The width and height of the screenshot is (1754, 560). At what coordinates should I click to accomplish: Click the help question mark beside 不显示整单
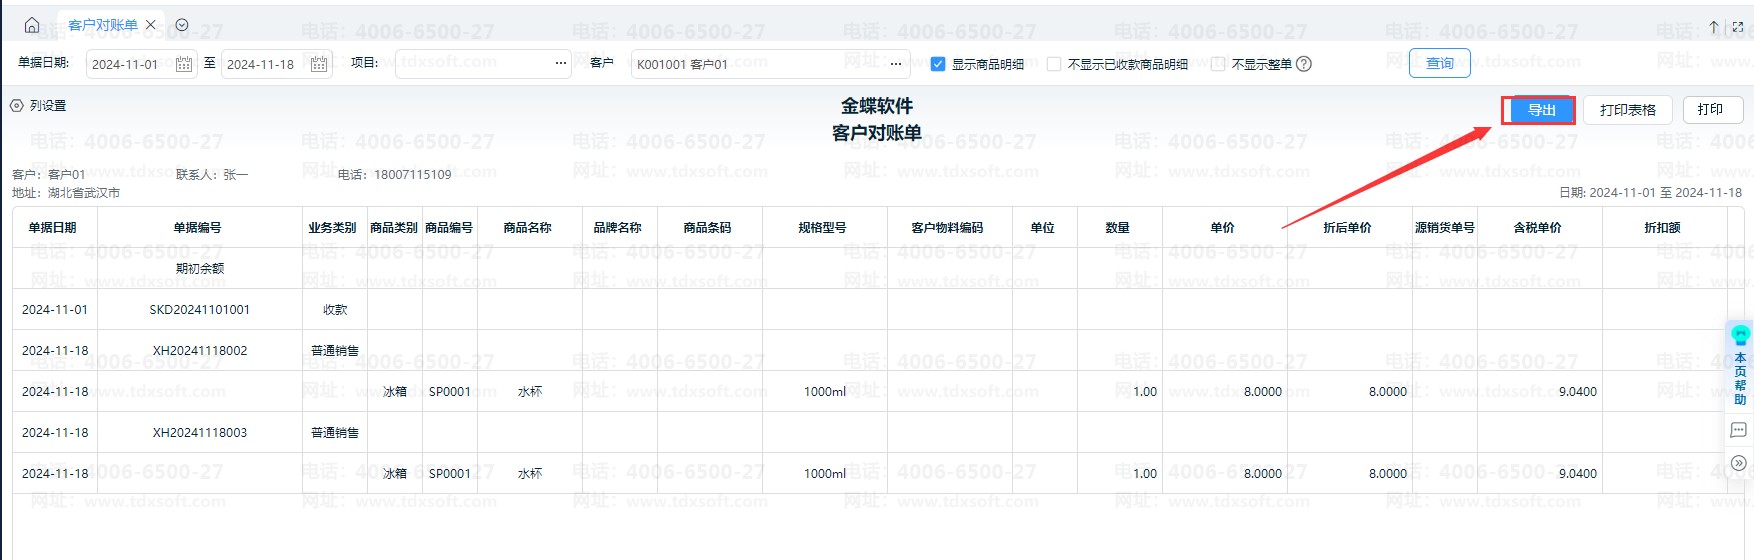[1304, 64]
